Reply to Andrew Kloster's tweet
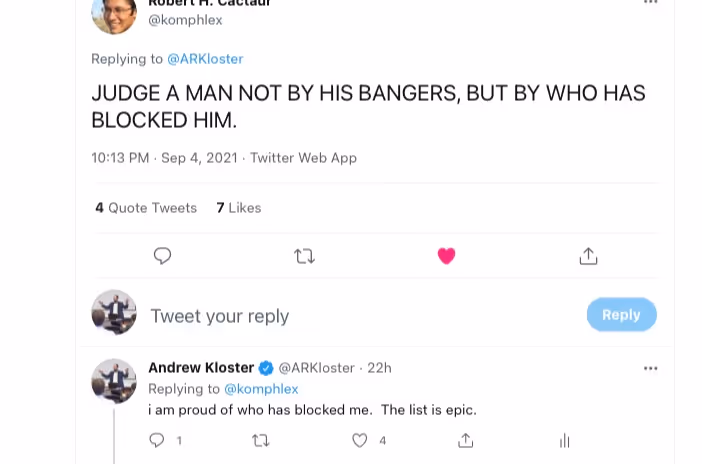This screenshot has height=464, width=702. pyautogui.click(x=157, y=440)
